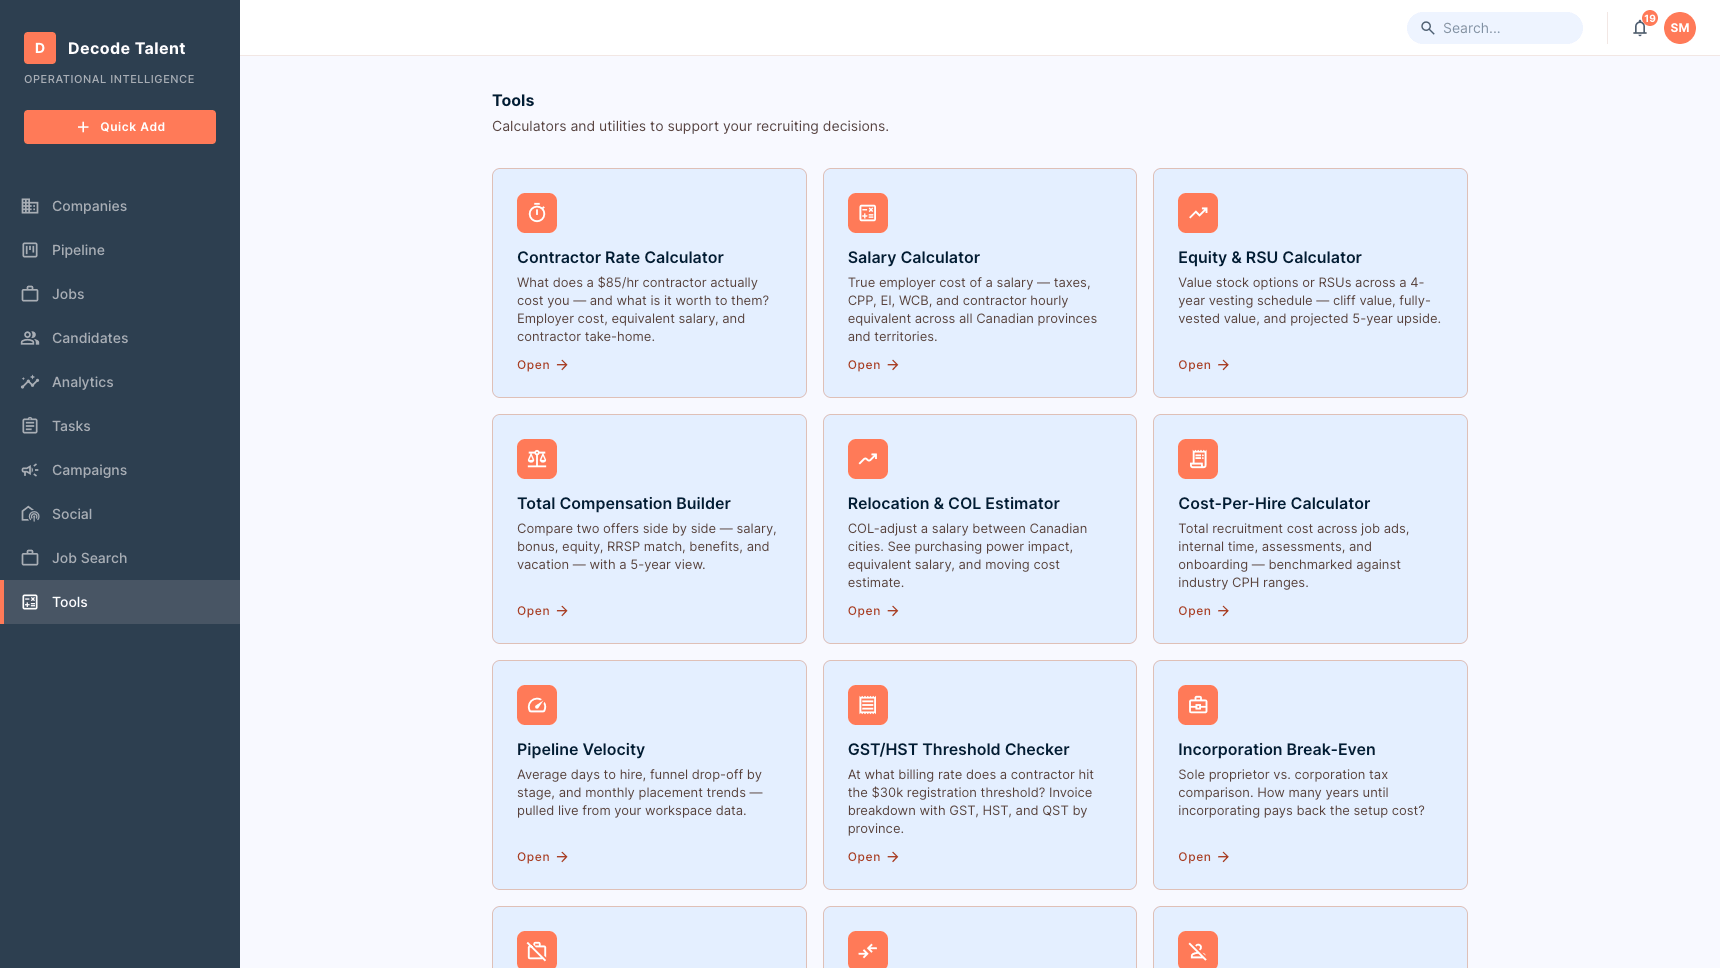Click the GST/HST Threshold Checker title
This screenshot has width=1720, height=968.
coord(959,749)
